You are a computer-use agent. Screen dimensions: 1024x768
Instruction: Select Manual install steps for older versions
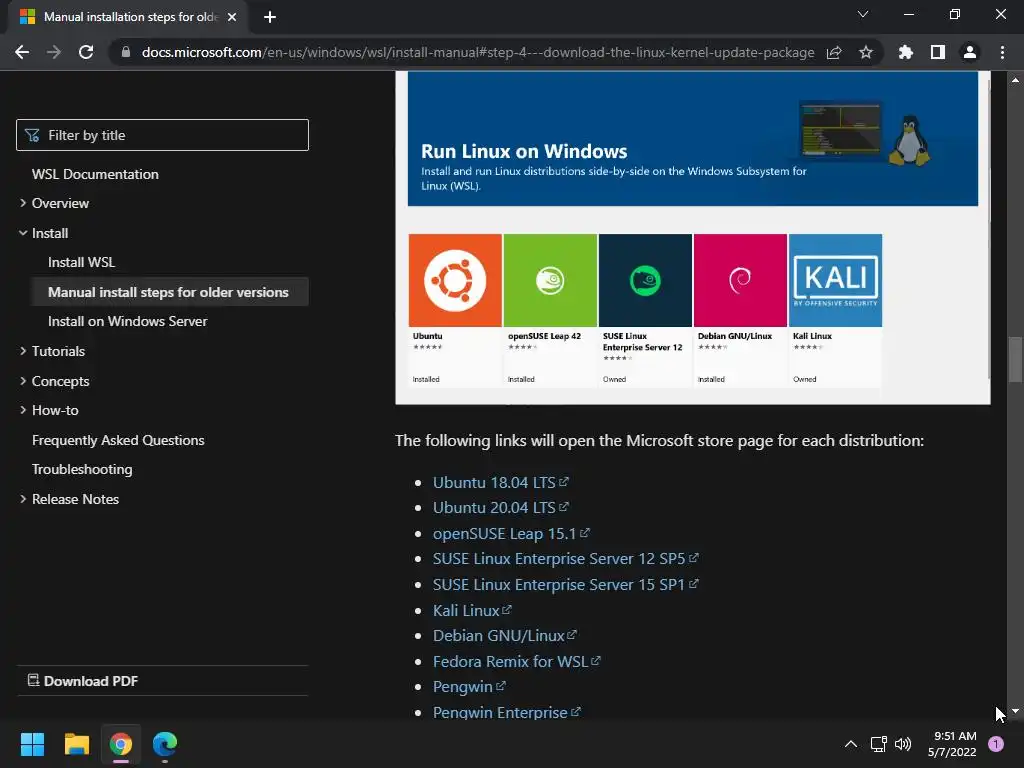(168, 292)
